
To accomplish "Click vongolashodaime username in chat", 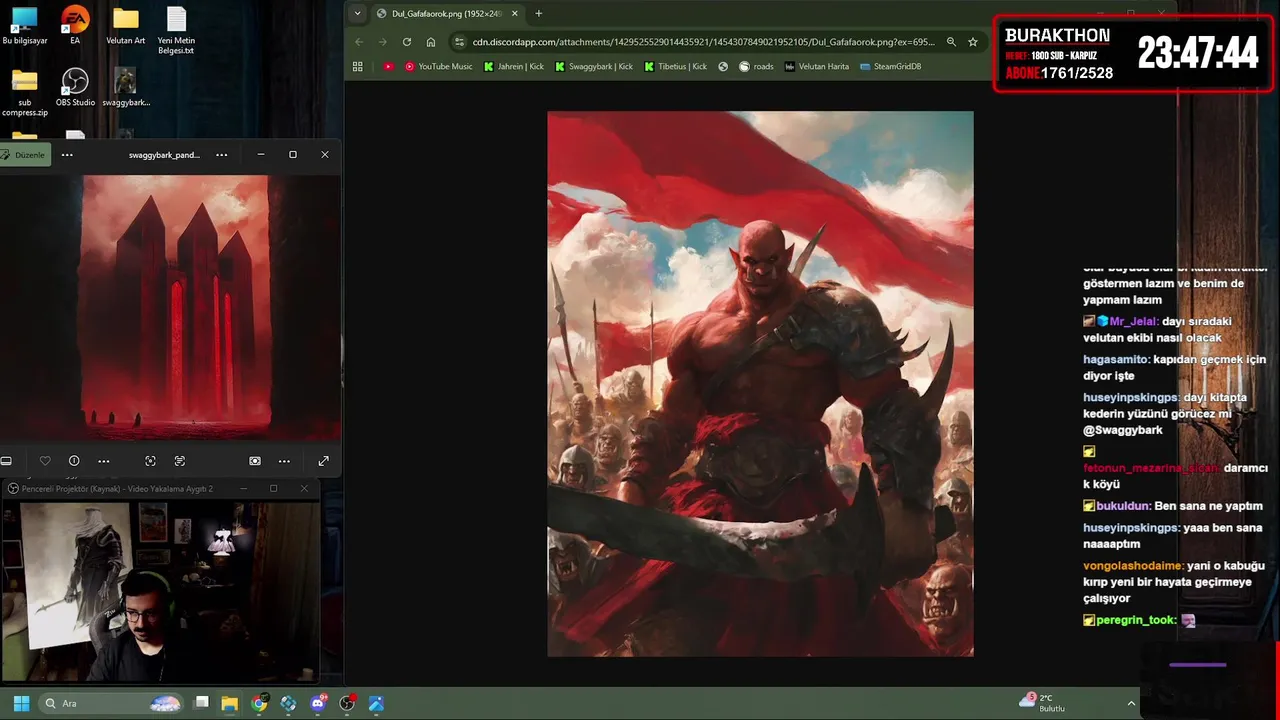I will (x=1133, y=566).
